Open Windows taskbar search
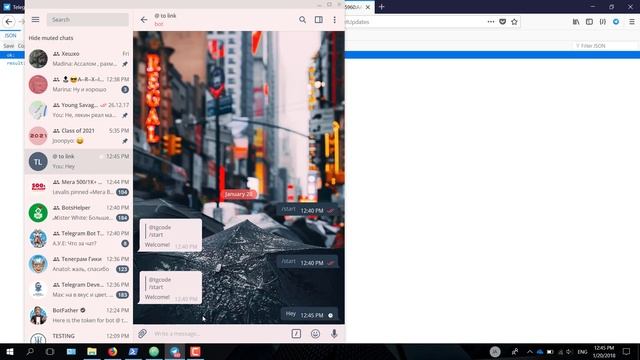 (30, 351)
